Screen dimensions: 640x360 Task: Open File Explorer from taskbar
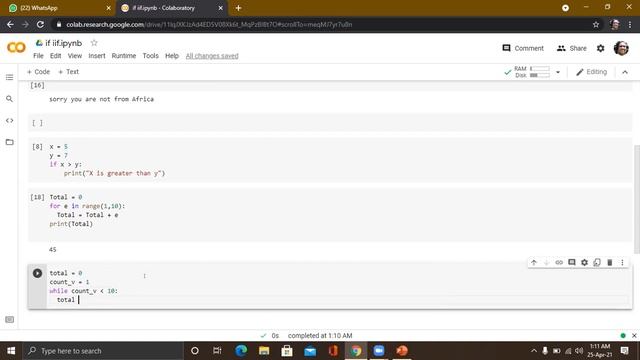pyautogui.click(x=264, y=351)
